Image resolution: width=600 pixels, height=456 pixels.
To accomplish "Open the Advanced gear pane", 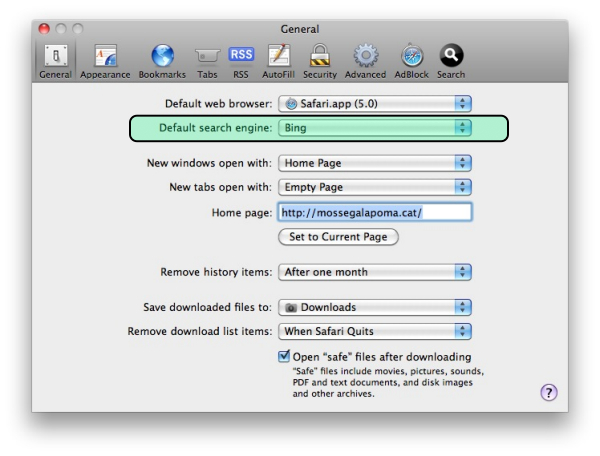I will click(x=365, y=61).
